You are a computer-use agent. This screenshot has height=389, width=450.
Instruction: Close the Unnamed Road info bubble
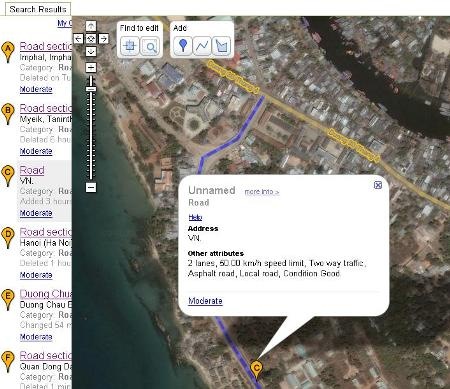click(x=378, y=185)
